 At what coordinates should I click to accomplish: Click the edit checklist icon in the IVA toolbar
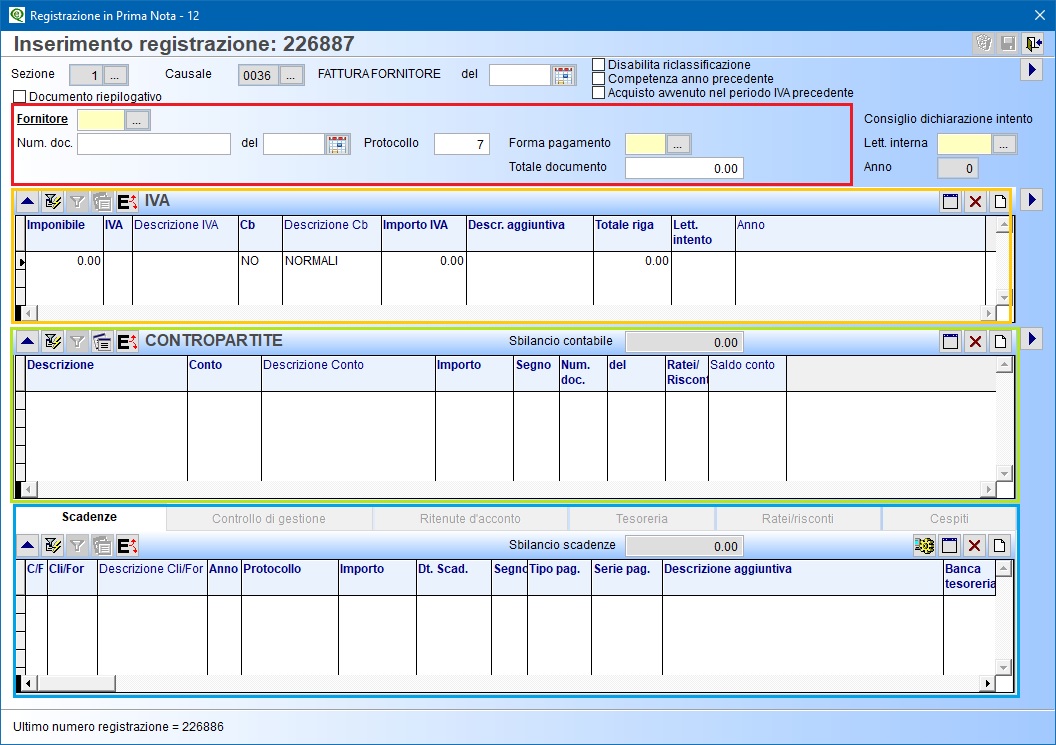pyautogui.click(x=53, y=201)
